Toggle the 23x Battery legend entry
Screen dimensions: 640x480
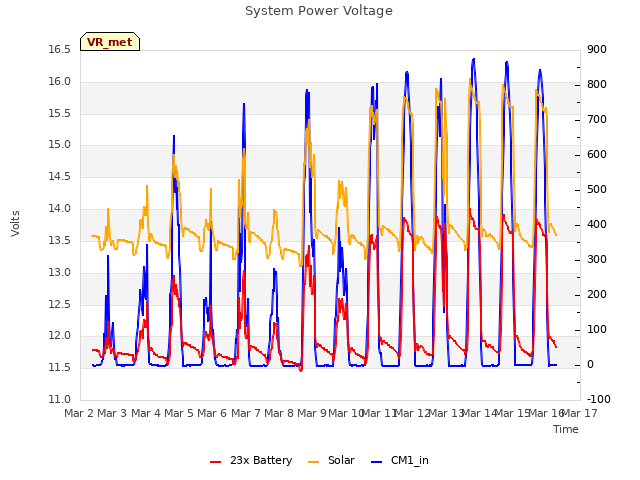pyautogui.click(x=251, y=460)
